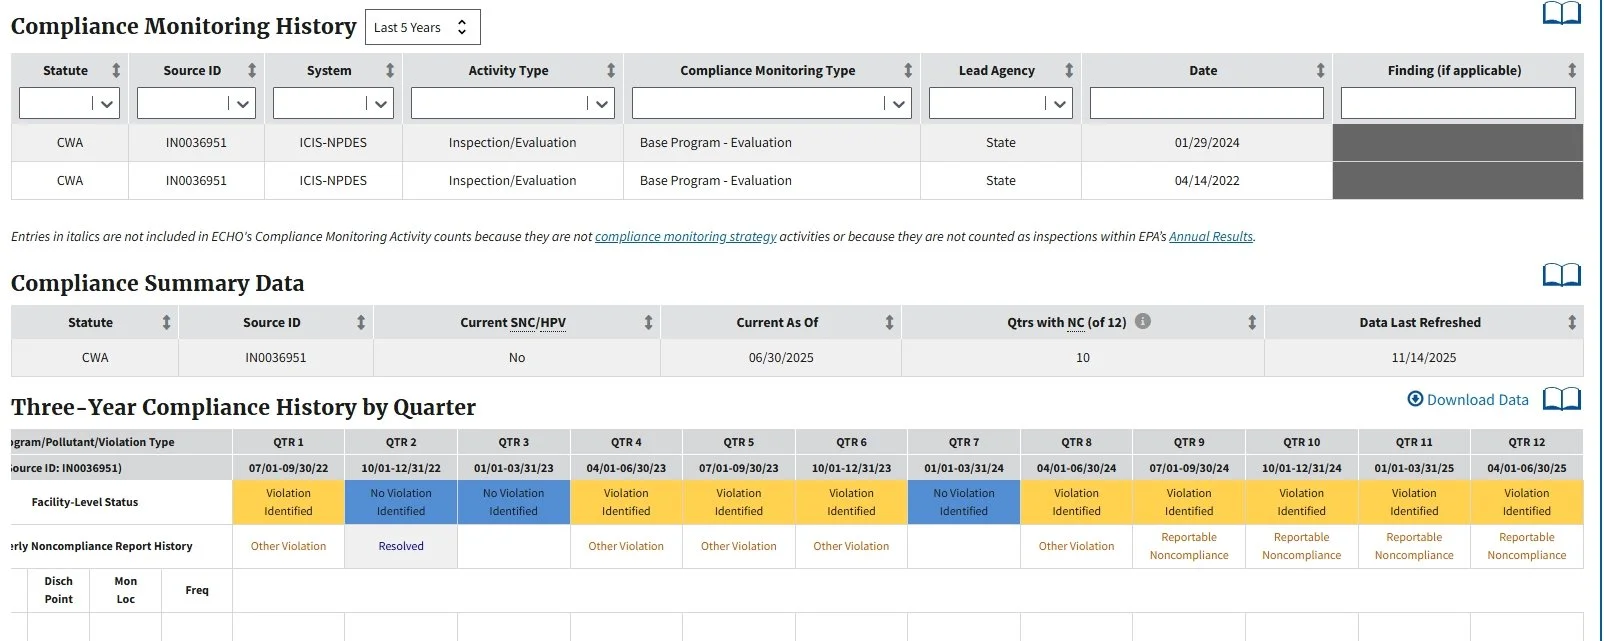Click the 04/14/2022 date cell
The width and height of the screenshot is (1604, 641).
click(1207, 181)
